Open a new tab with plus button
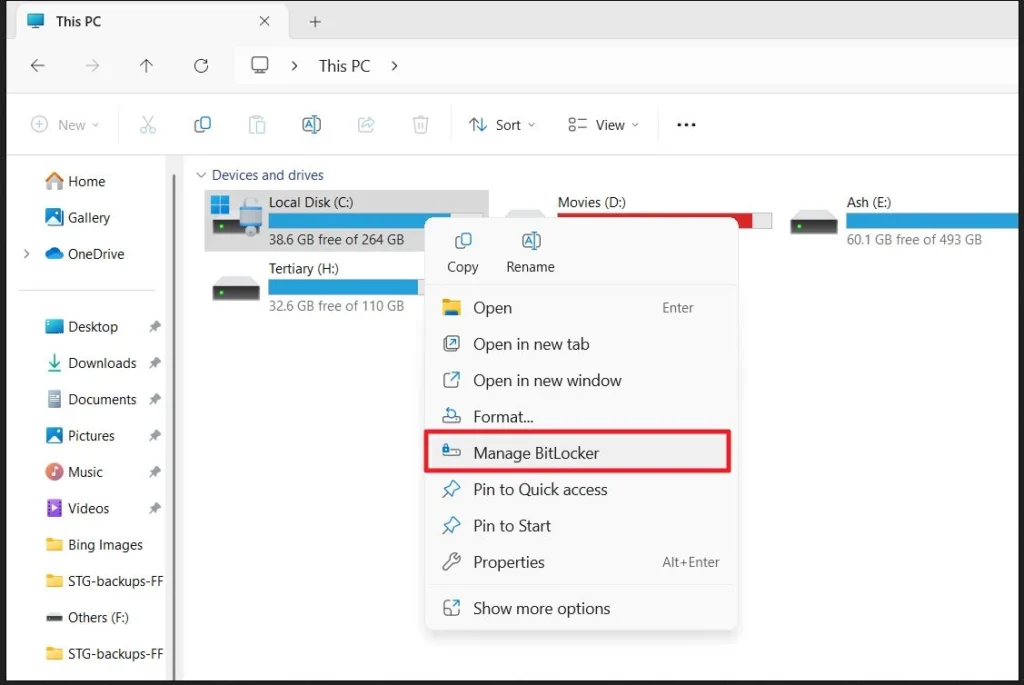This screenshot has height=685, width=1024. [315, 21]
